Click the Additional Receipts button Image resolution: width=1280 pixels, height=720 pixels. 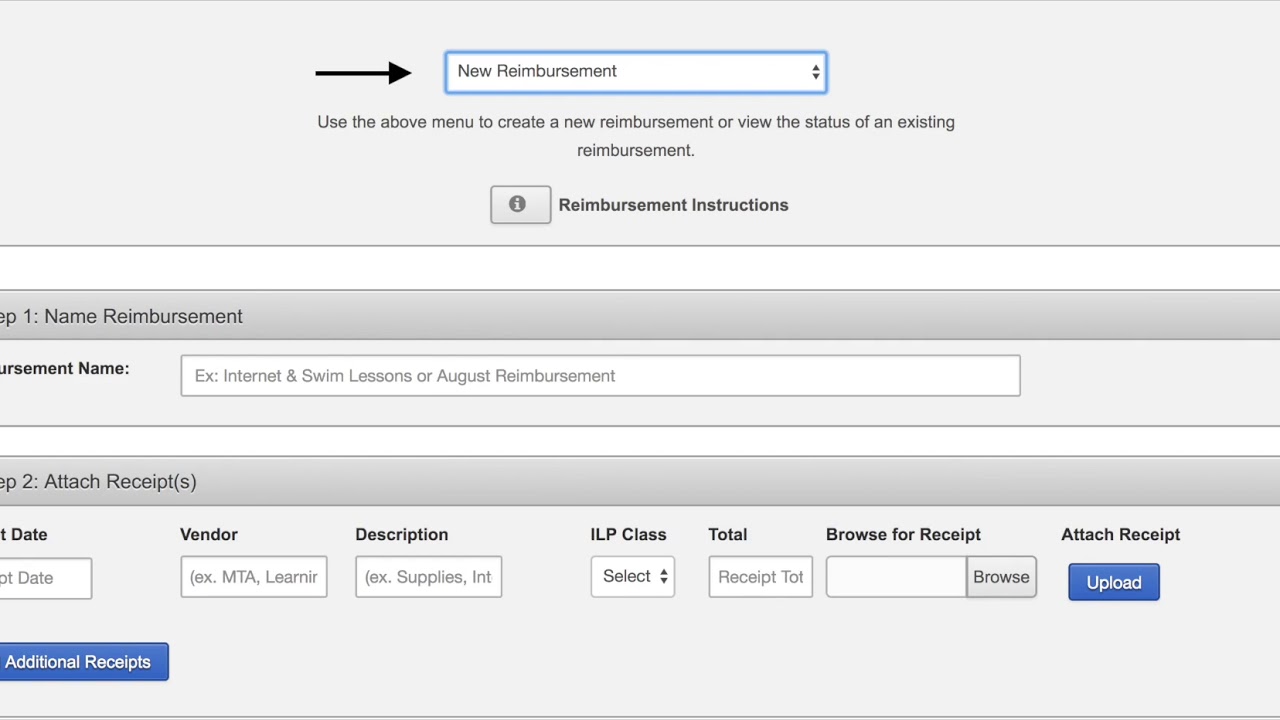click(80, 662)
